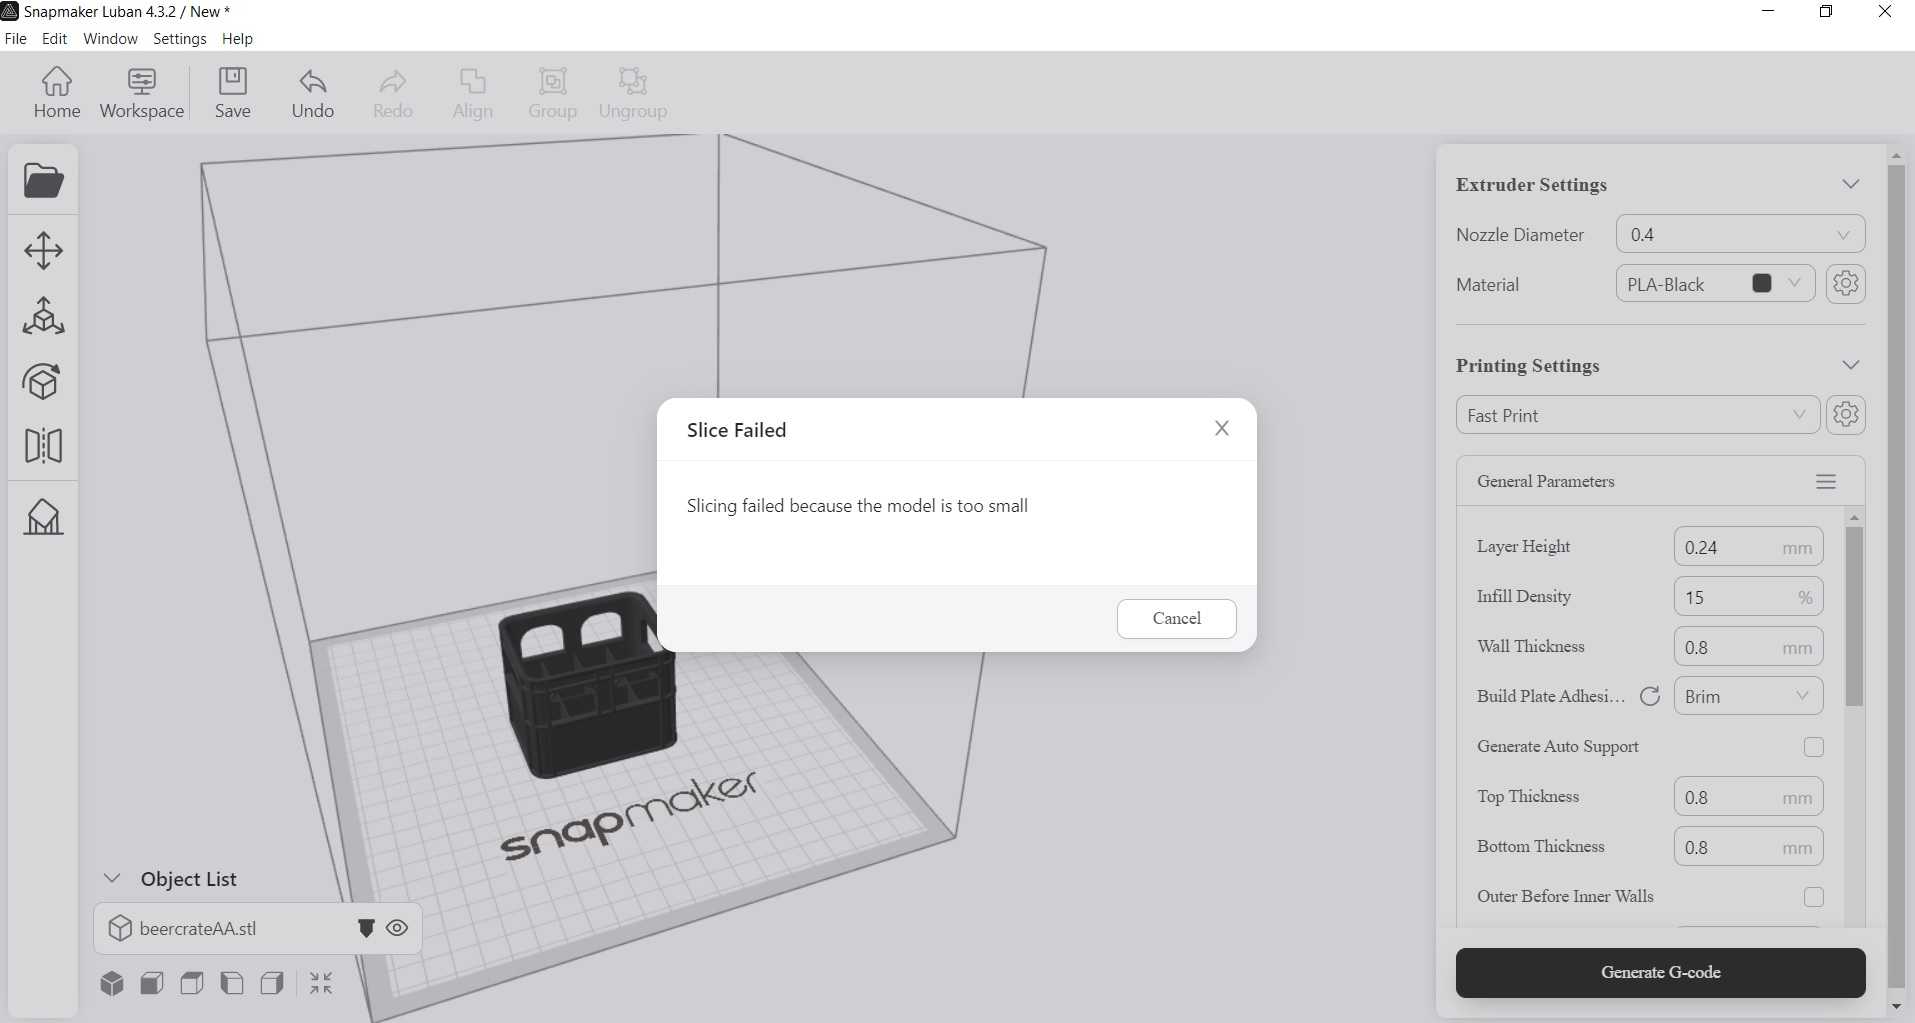The image size is (1915, 1023).
Task: Click the PLA-Black material color swatch
Action: click(1761, 283)
